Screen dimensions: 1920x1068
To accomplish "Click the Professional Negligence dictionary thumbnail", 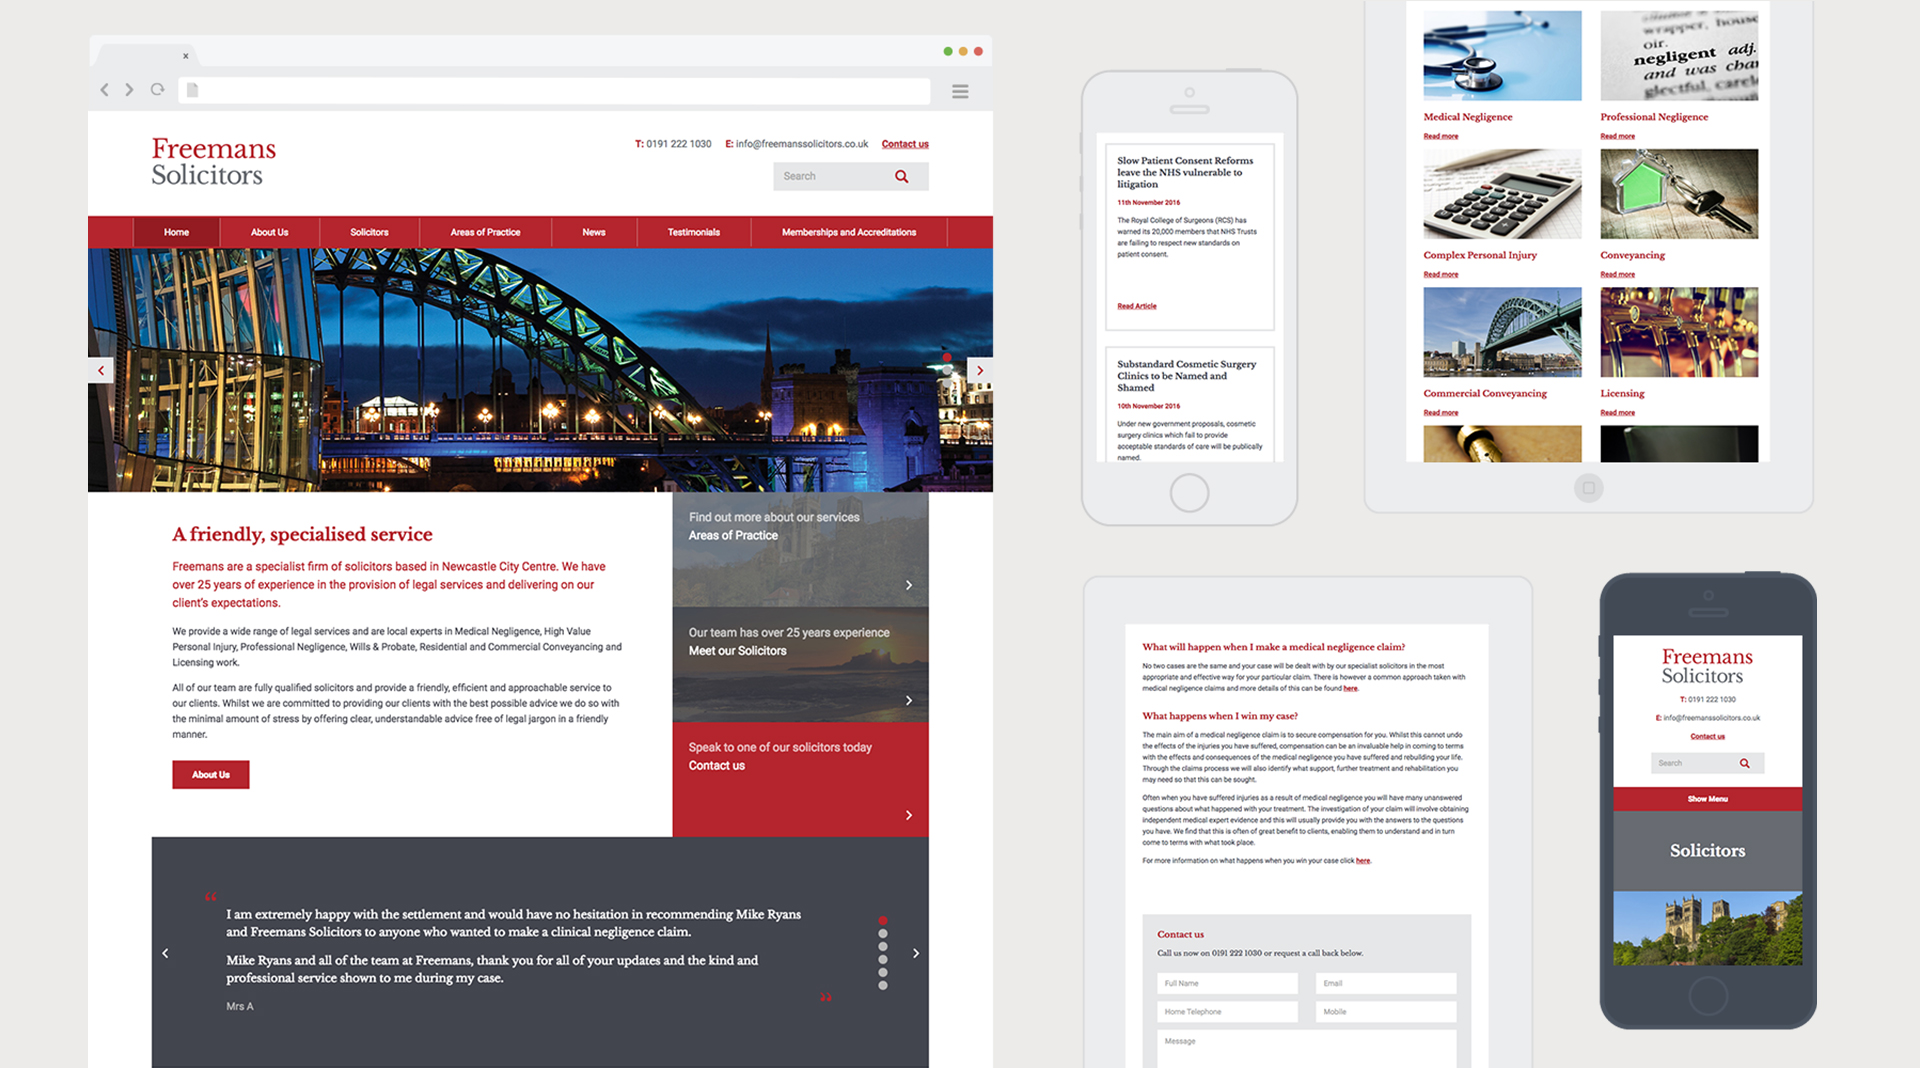I will 1679,56.
